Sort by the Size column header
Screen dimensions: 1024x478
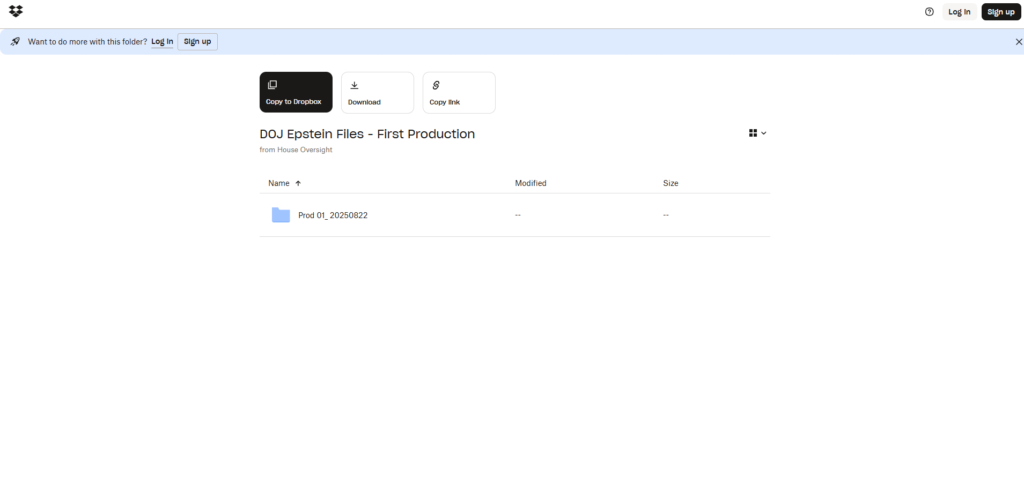[670, 183]
